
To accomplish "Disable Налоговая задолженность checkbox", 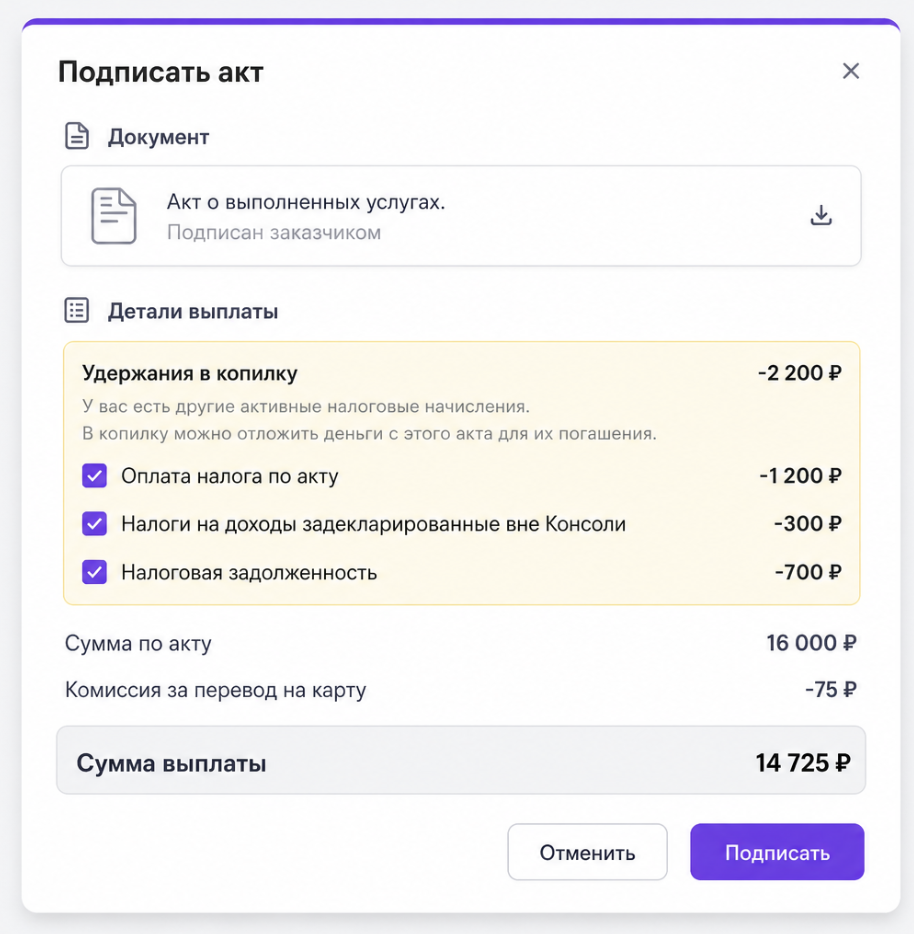I will [x=95, y=572].
